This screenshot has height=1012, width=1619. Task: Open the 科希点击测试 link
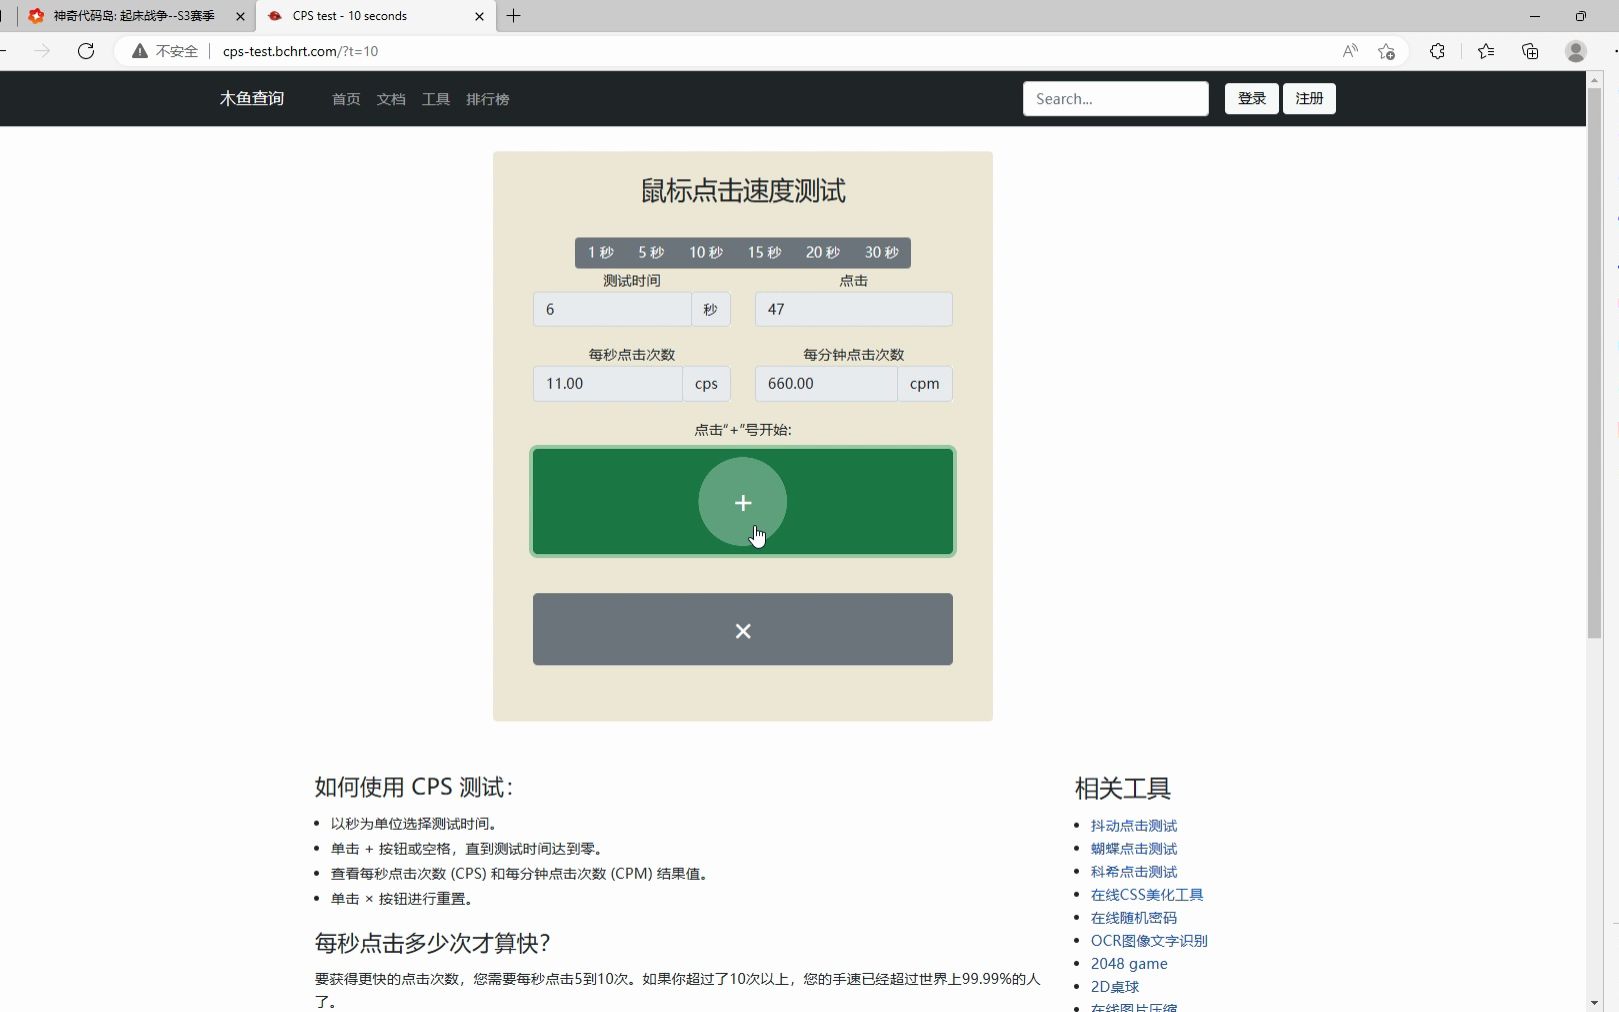(x=1134, y=872)
